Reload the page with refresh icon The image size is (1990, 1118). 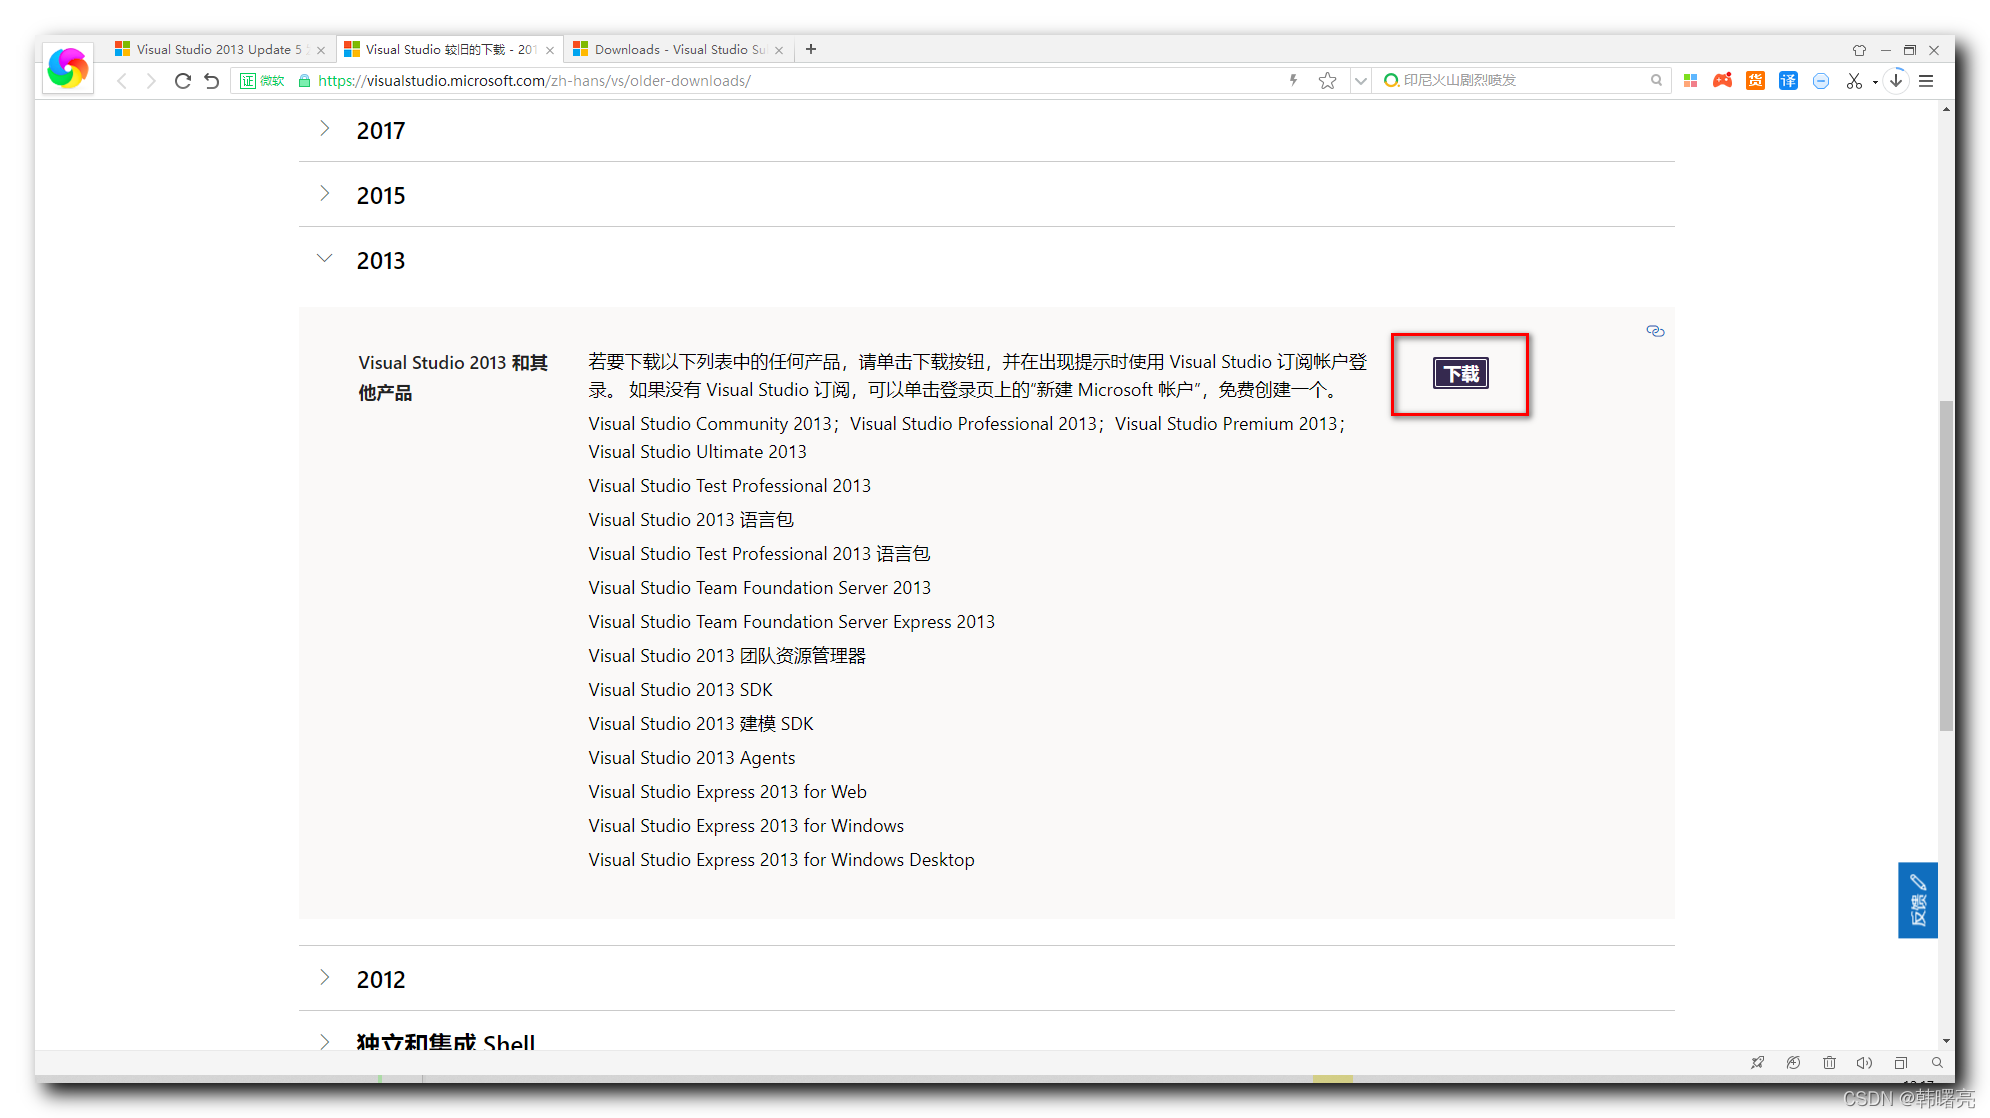pos(182,81)
